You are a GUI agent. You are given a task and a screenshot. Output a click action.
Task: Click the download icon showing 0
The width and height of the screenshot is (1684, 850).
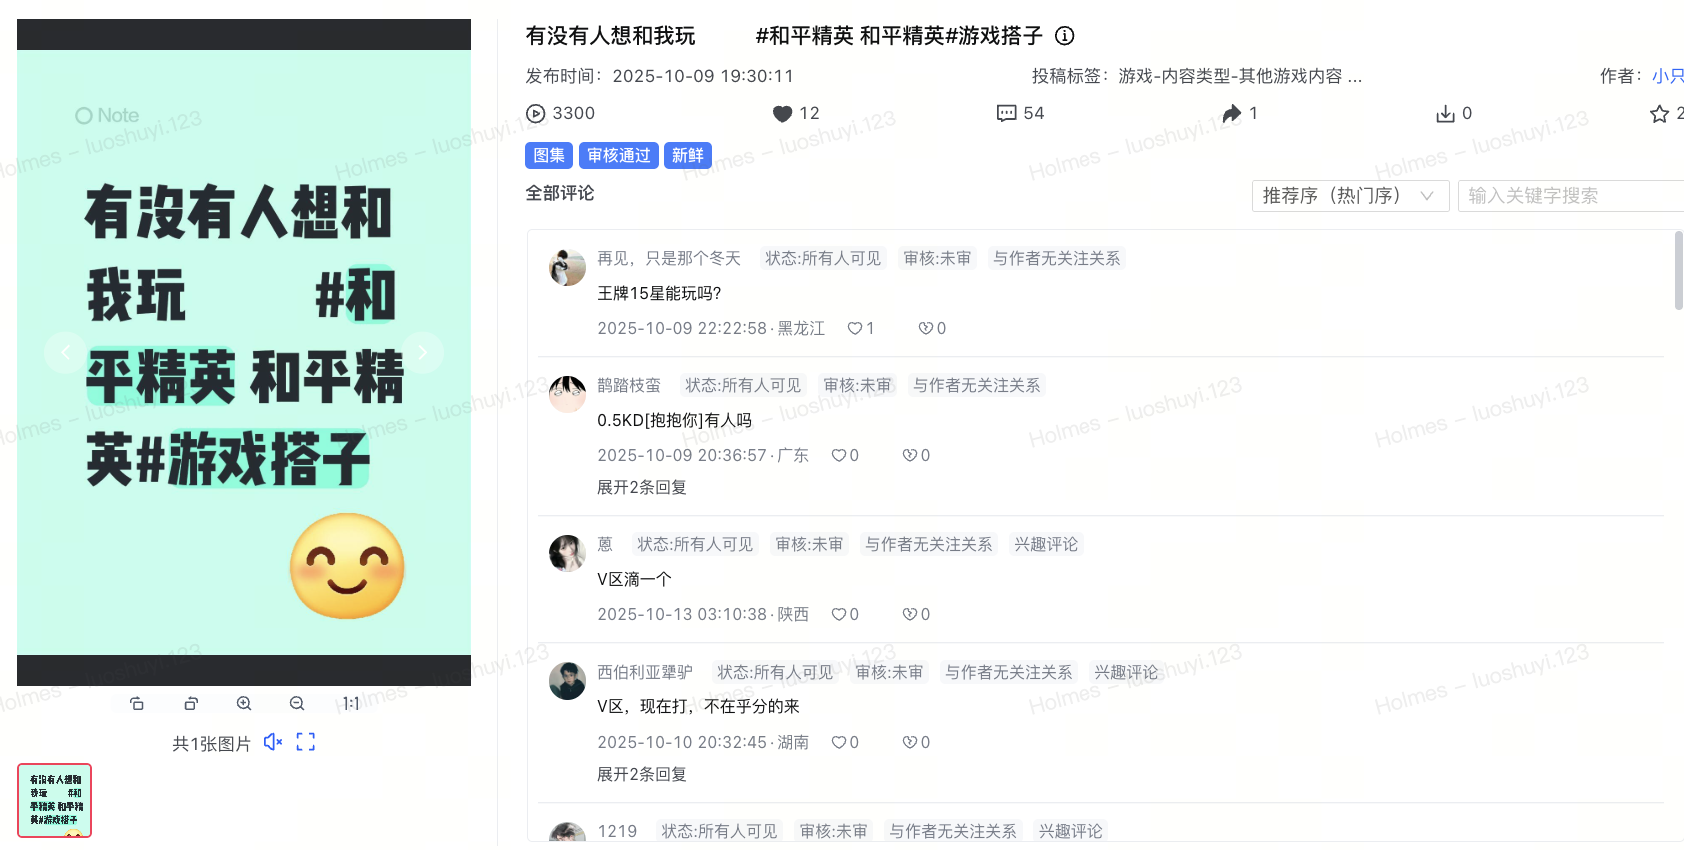(1445, 114)
